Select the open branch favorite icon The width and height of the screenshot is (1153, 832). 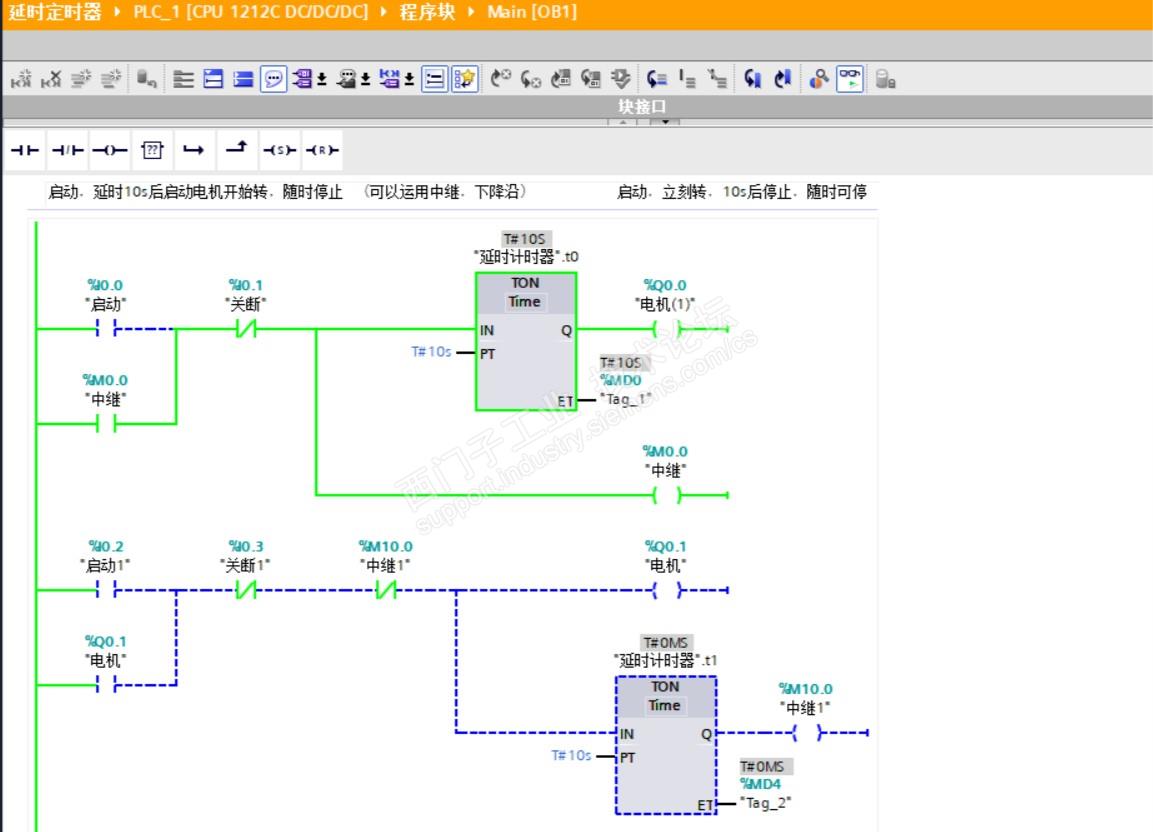pyautogui.click(x=194, y=150)
